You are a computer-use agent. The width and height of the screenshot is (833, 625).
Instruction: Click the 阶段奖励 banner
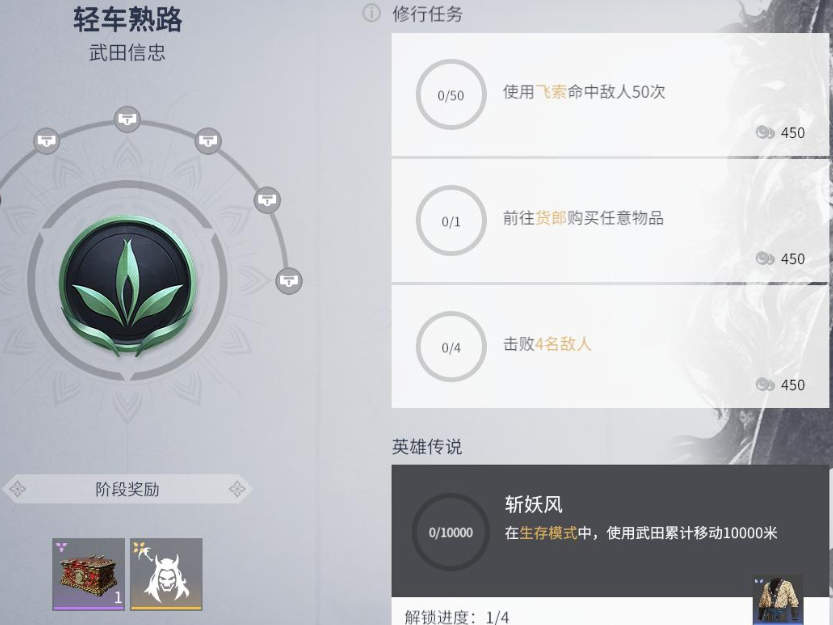click(x=127, y=489)
